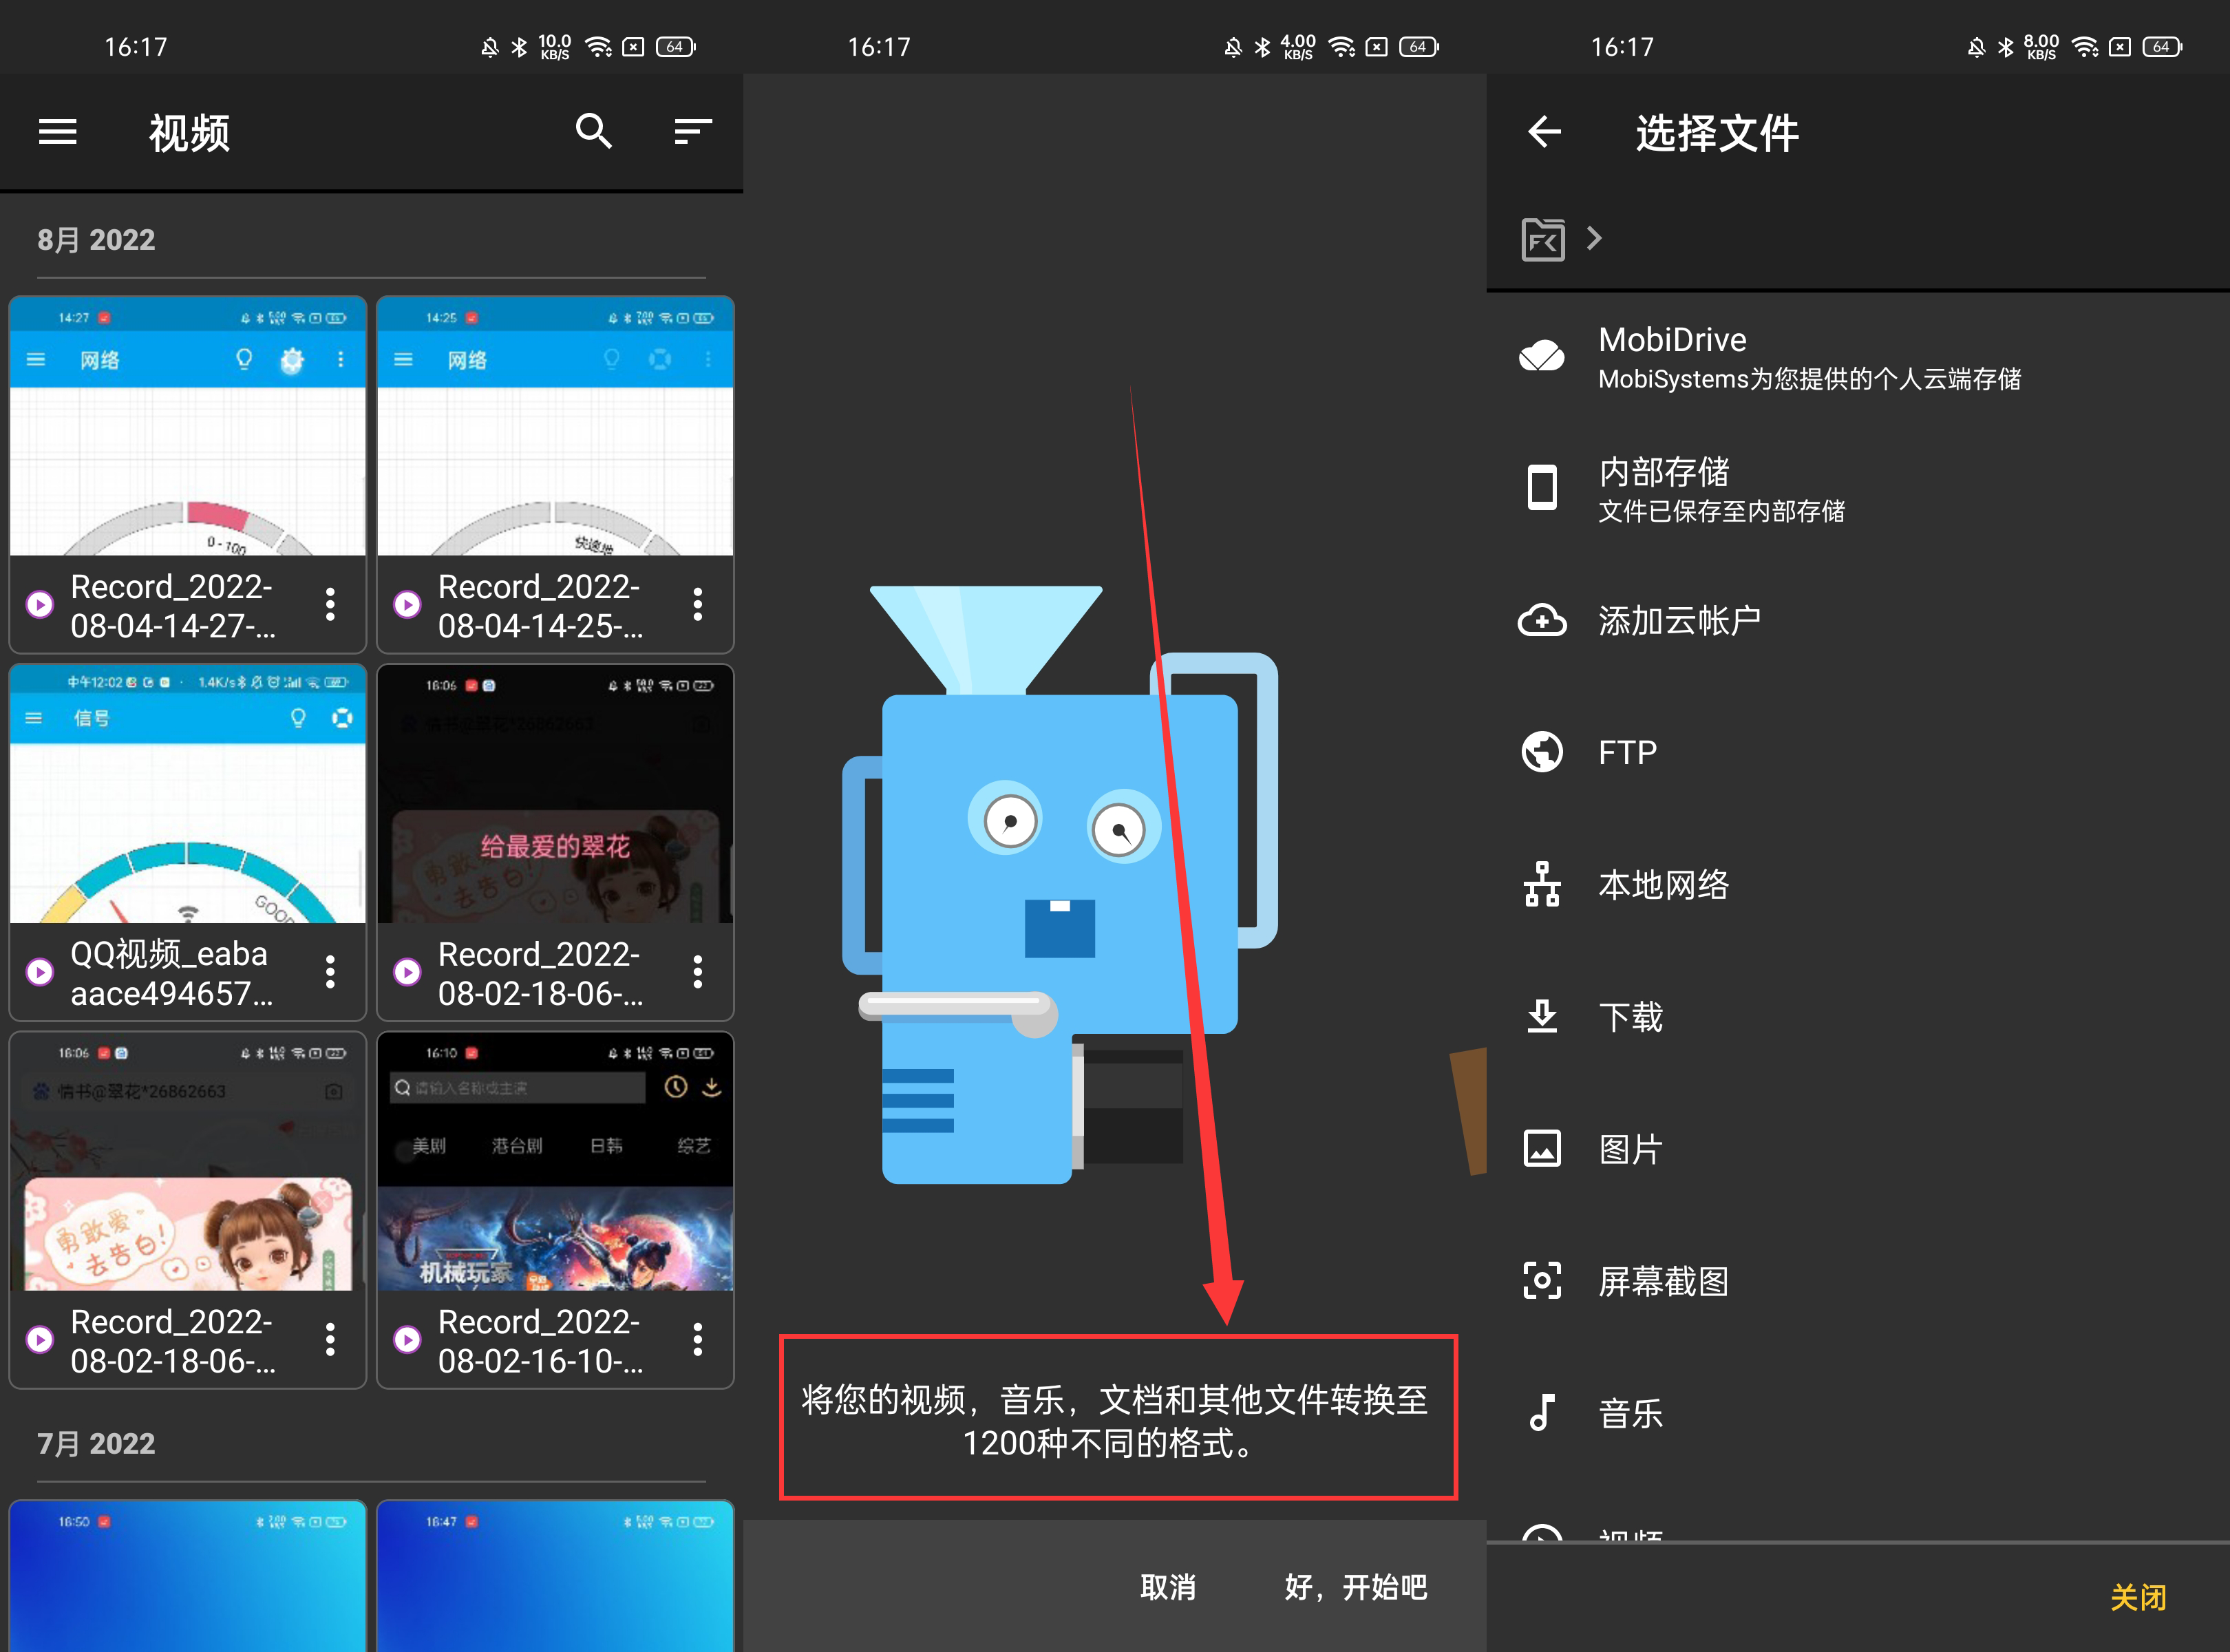2230x1652 pixels.
Task: Play icon of QQ视频_eaba video
Action: click(40, 972)
